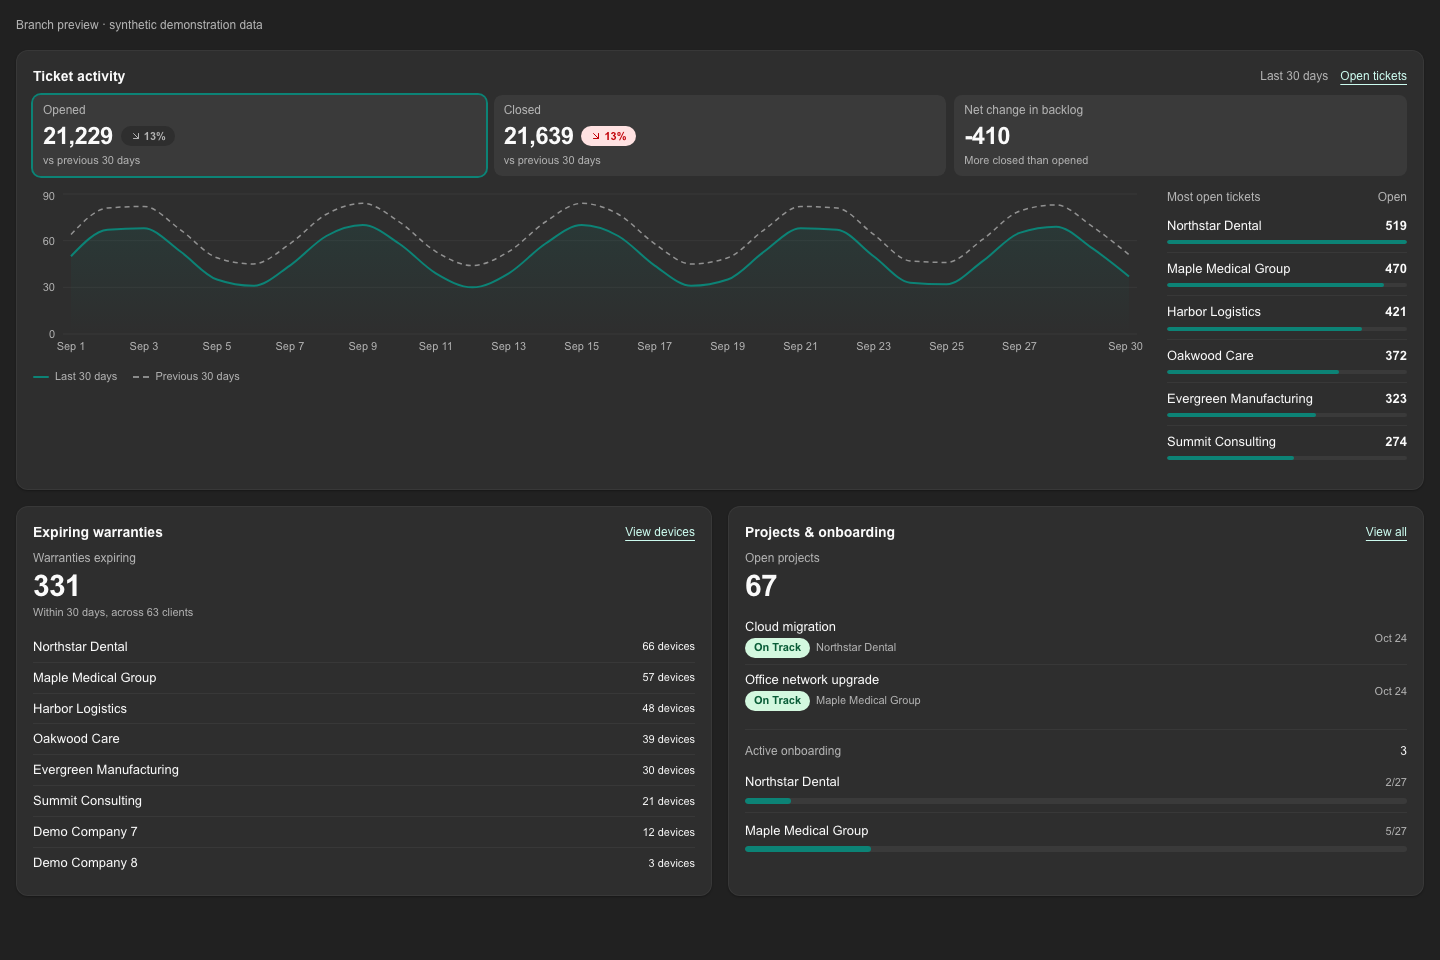Click the Sep 30 label on the chart axis
The width and height of the screenshot is (1440, 960).
pyautogui.click(x=1125, y=346)
